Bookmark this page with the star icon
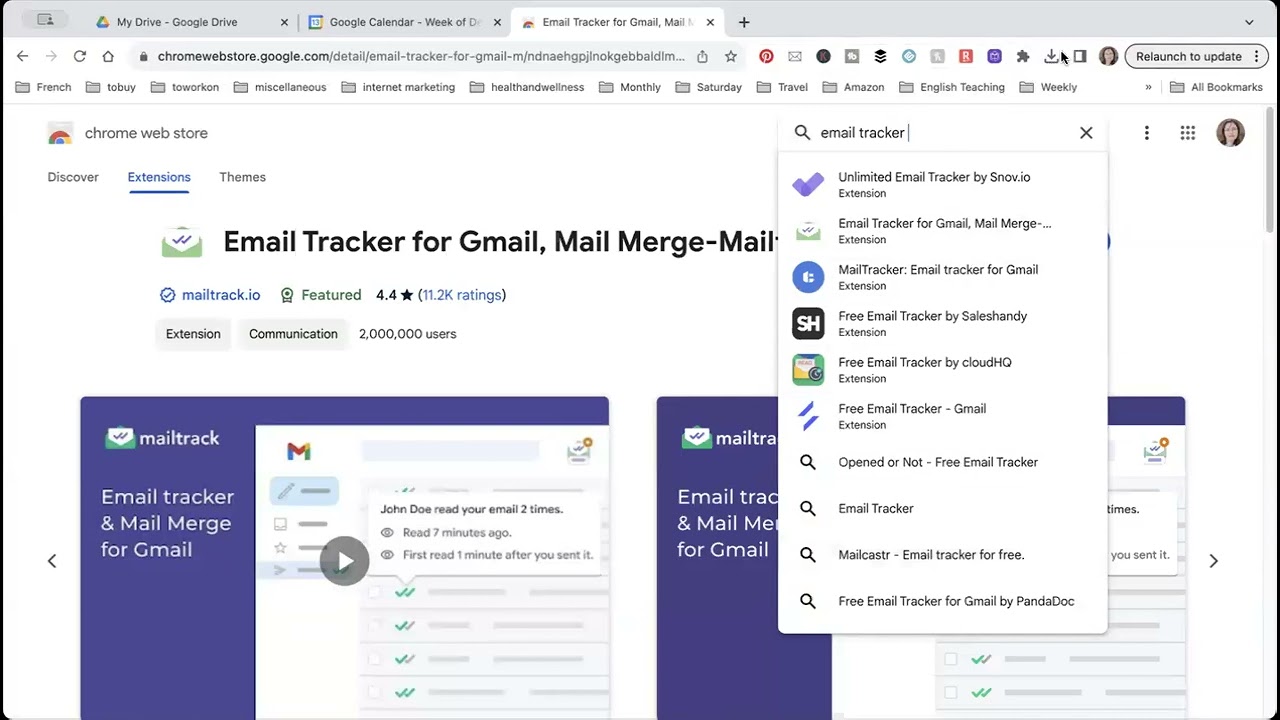Image resolution: width=1280 pixels, height=720 pixels. (731, 57)
